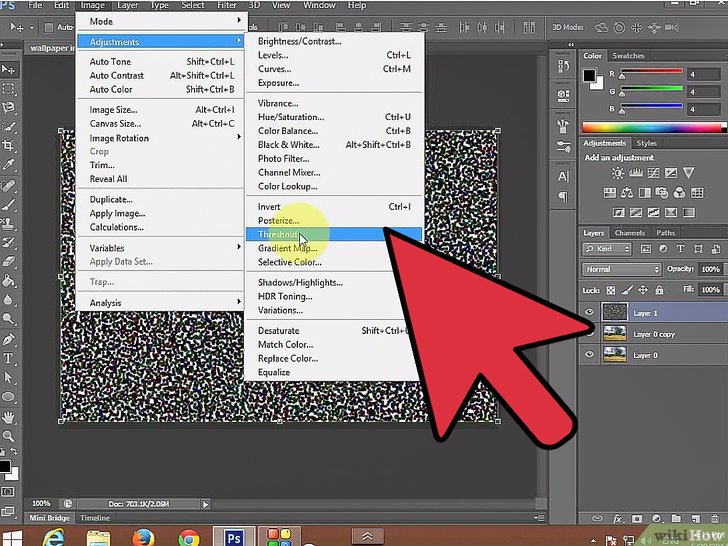Select the Rectangular Marquee tool
The image size is (728, 546).
click(8, 89)
